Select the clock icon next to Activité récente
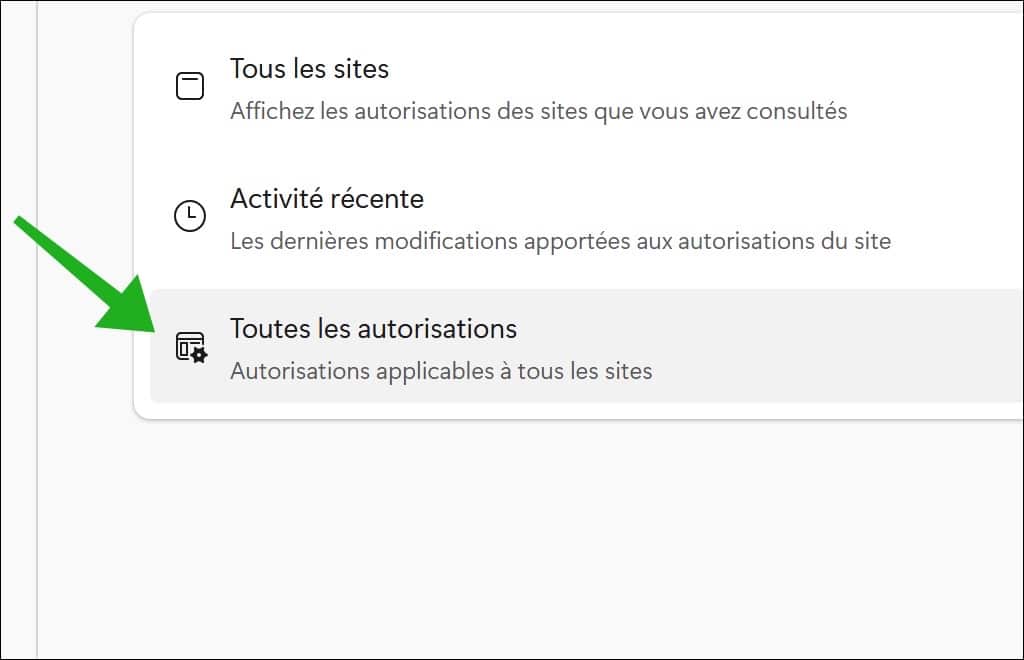Image resolution: width=1024 pixels, height=660 pixels. [189, 215]
